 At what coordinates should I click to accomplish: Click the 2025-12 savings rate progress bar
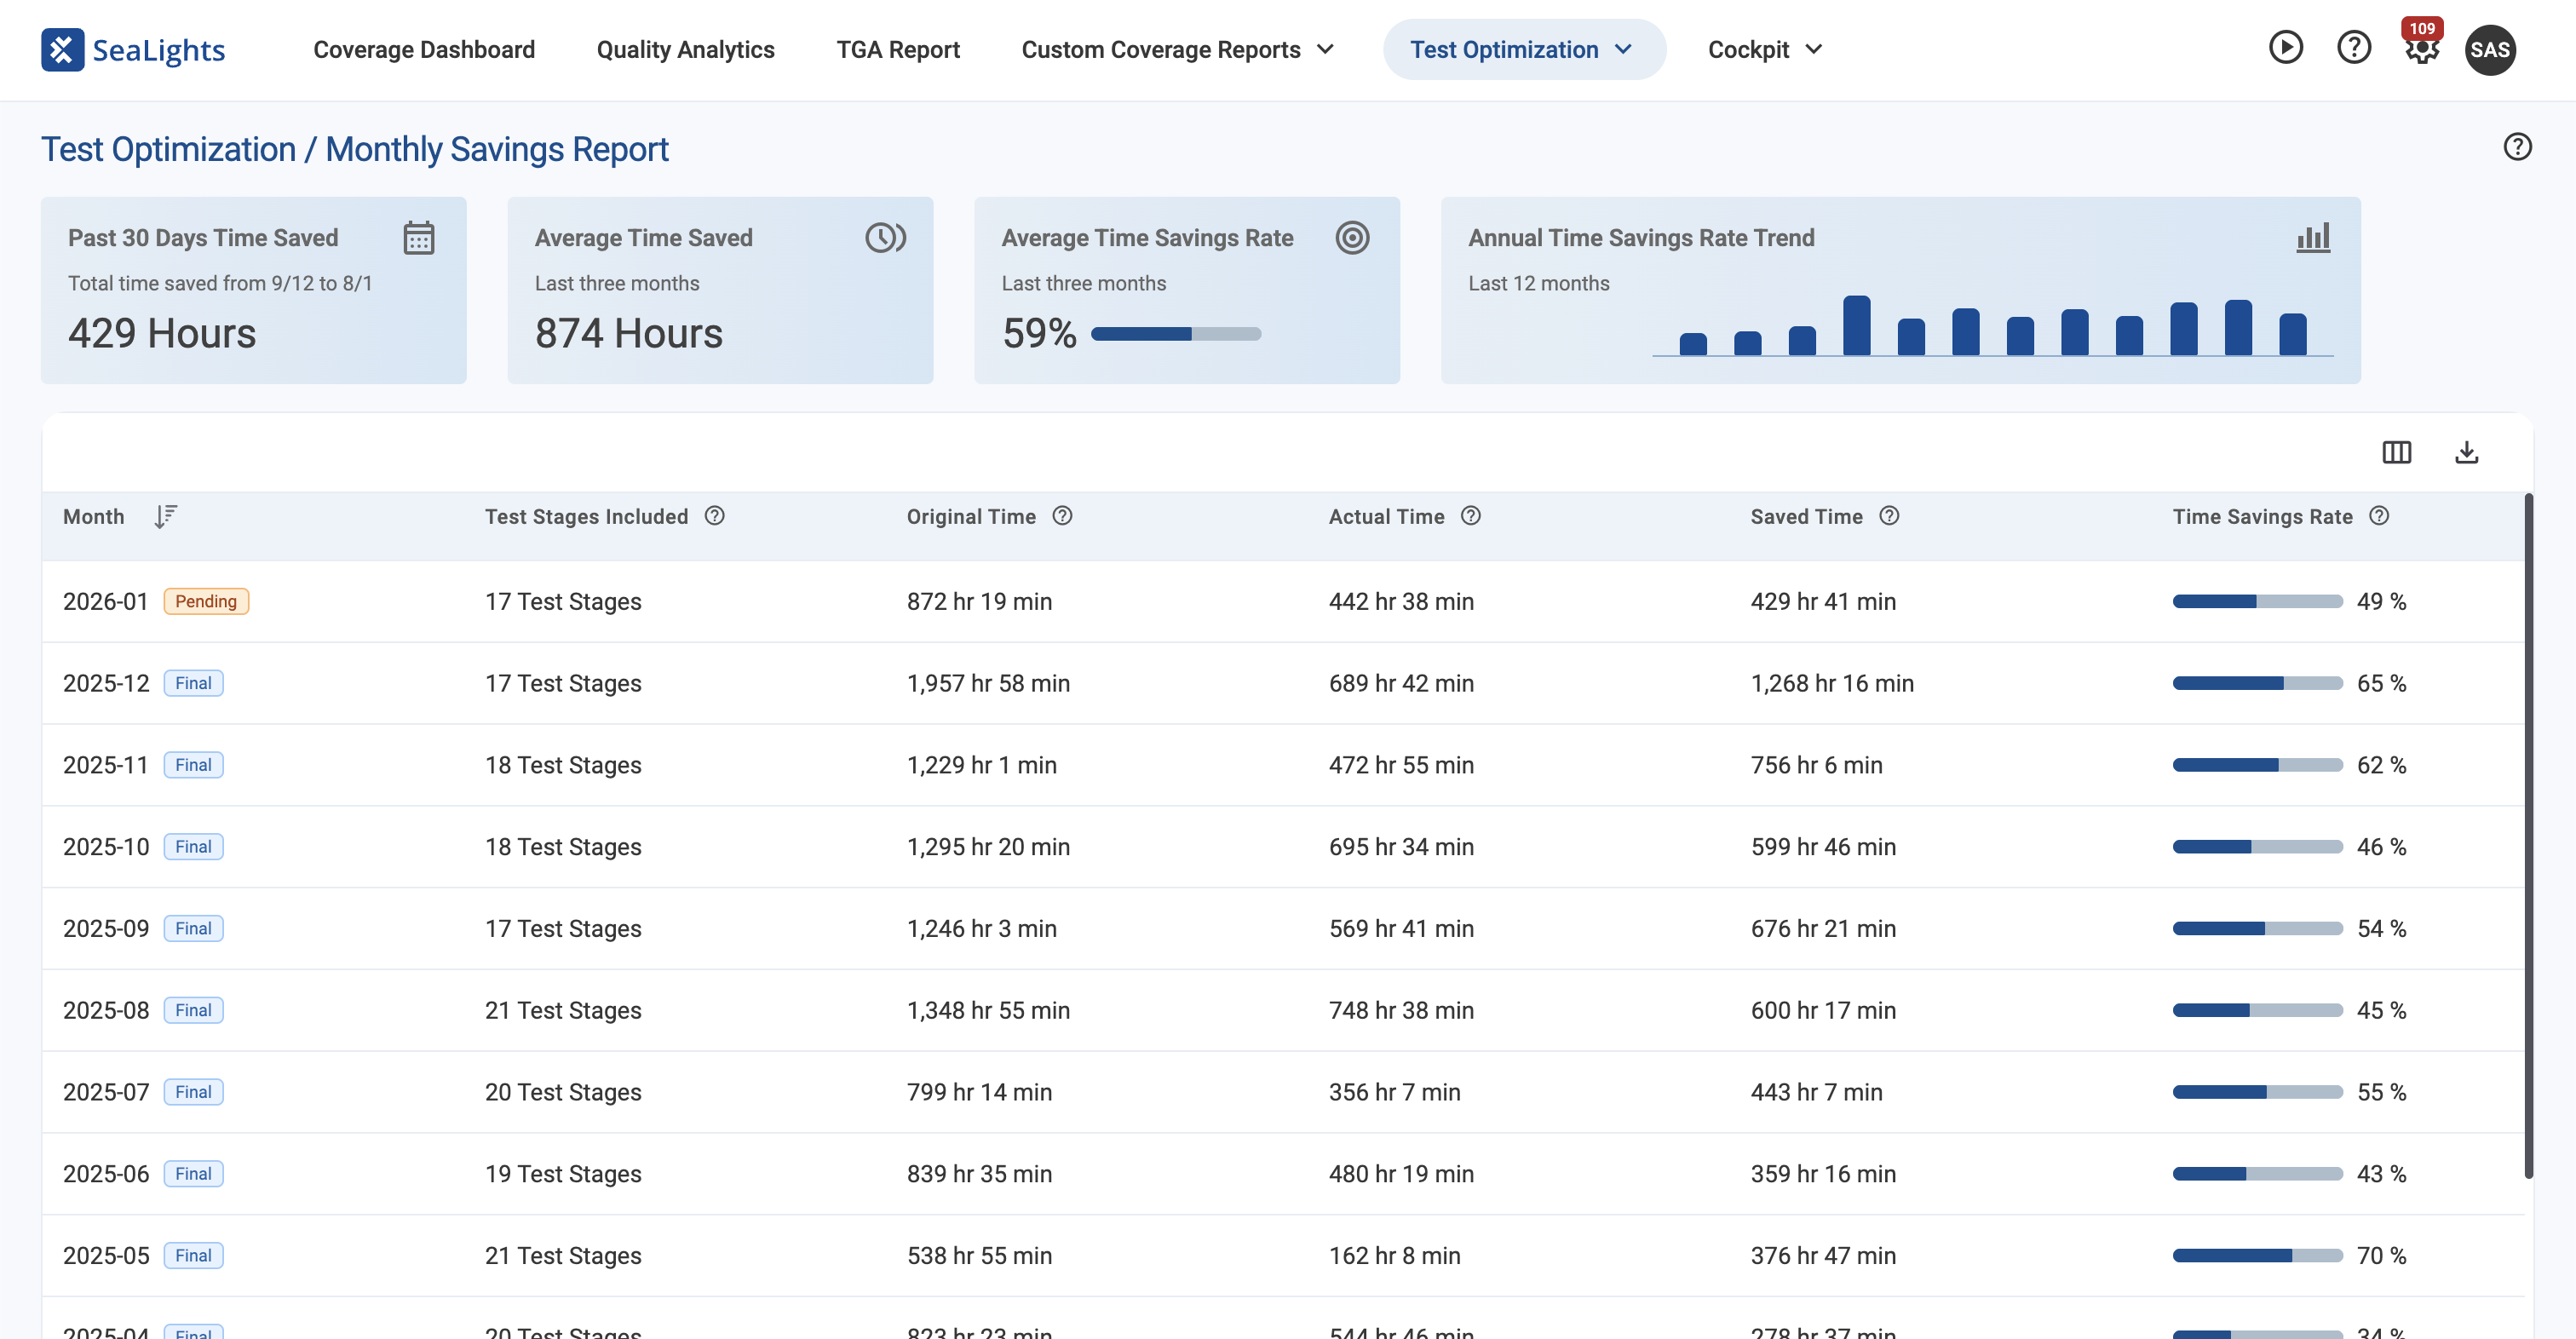coord(2257,683)
